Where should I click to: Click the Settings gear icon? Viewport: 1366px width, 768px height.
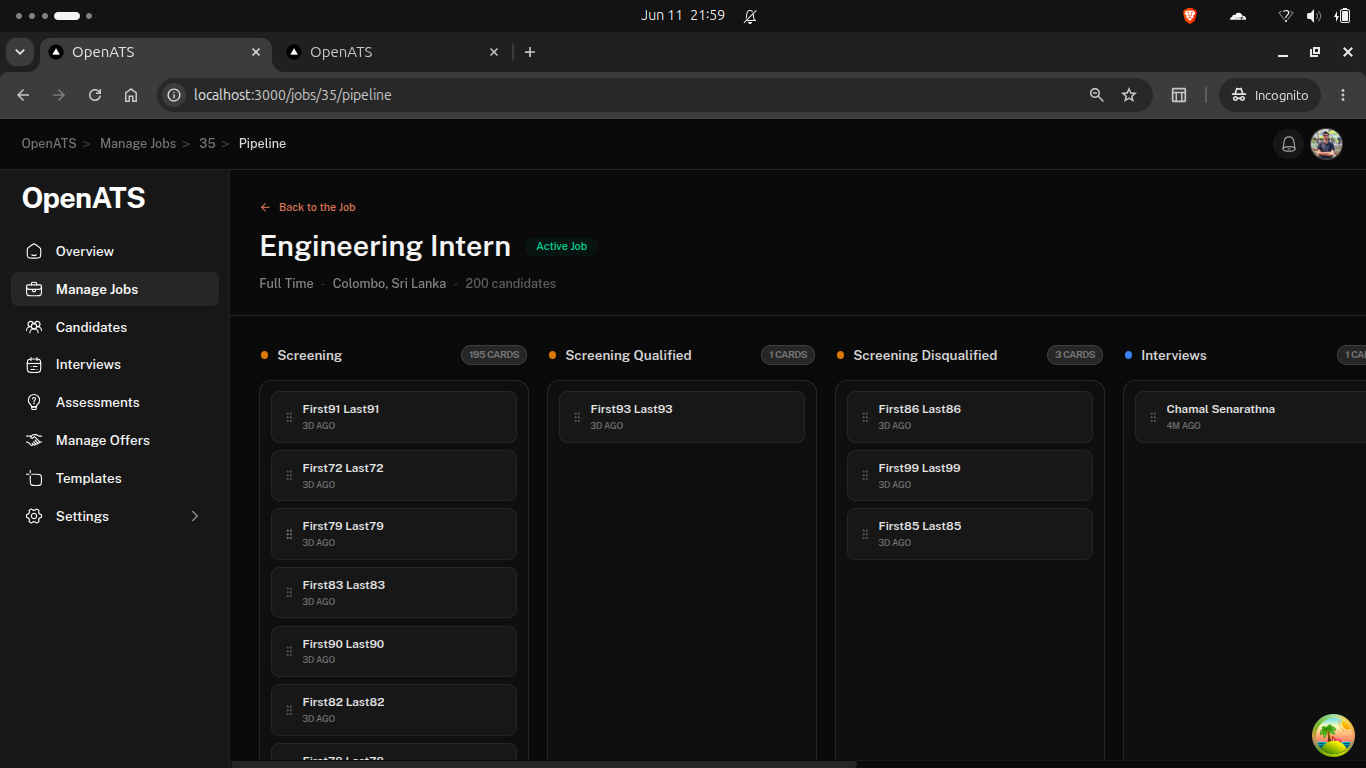point(34,516)
